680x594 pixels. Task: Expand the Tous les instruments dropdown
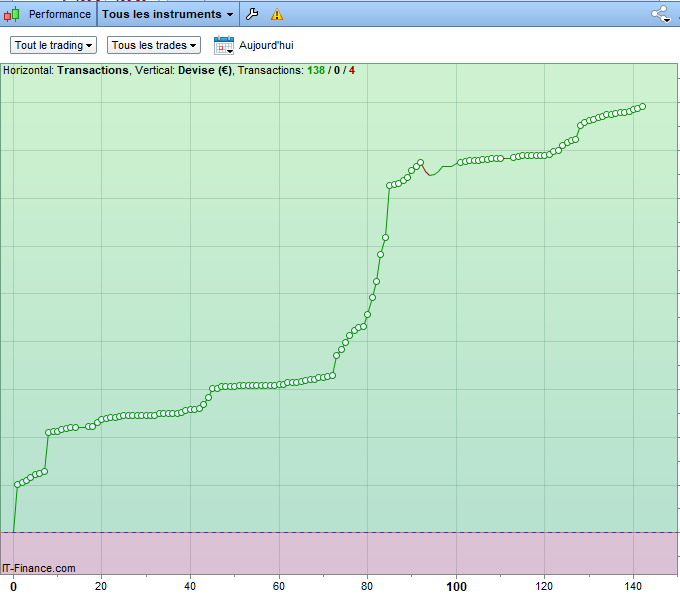pyautogui.click(x=168, y=14)
